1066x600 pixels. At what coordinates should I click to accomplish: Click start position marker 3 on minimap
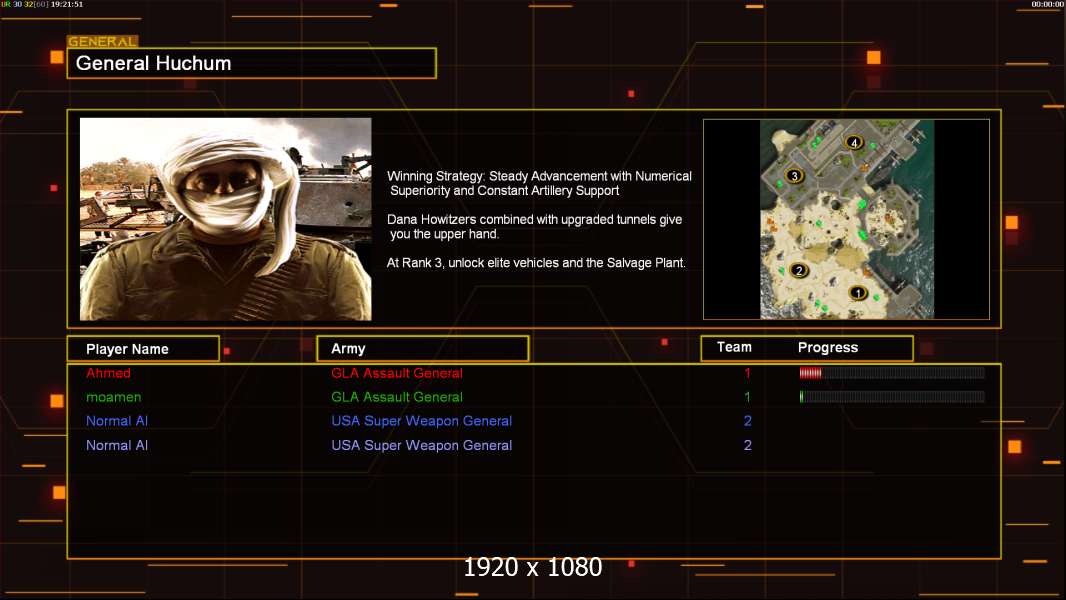794,176
